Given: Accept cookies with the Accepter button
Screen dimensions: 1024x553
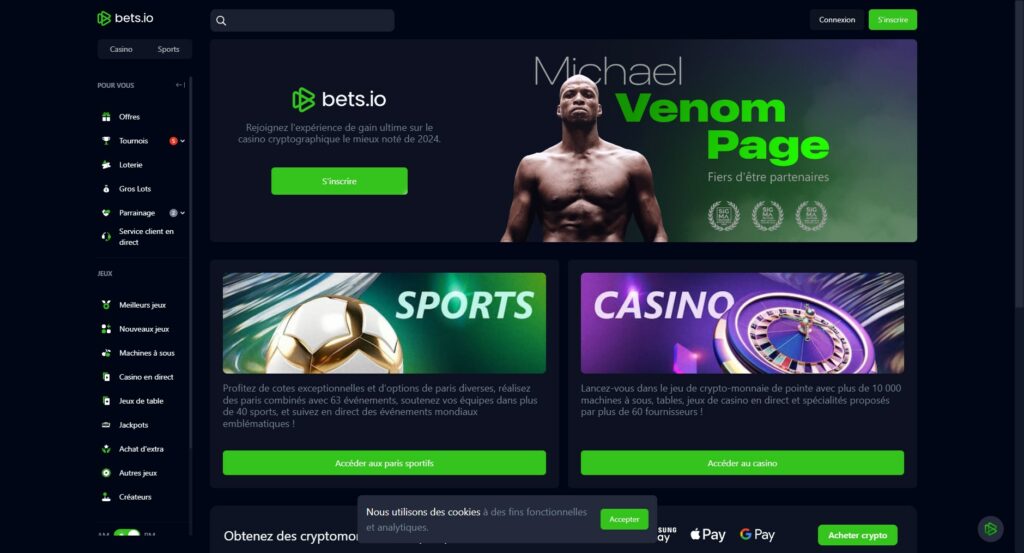Looking at the screenshot, I should point(624,519).
